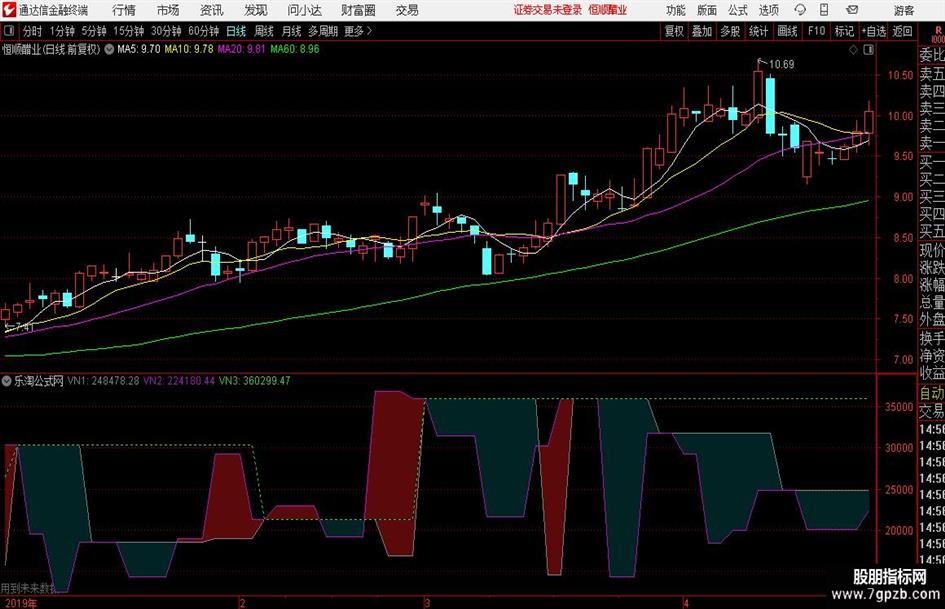The width and height of the screenshot is (945, 609).
Task: Click the red 恒顺醋业 stock name in title bar
Action: [x=608, y=10]
